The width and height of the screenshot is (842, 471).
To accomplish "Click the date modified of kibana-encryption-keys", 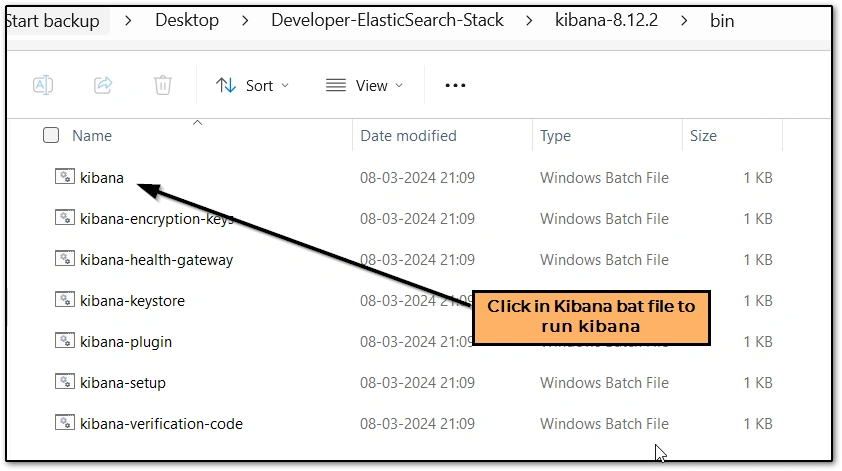I will pyautogui.click(x=417, y=219).
